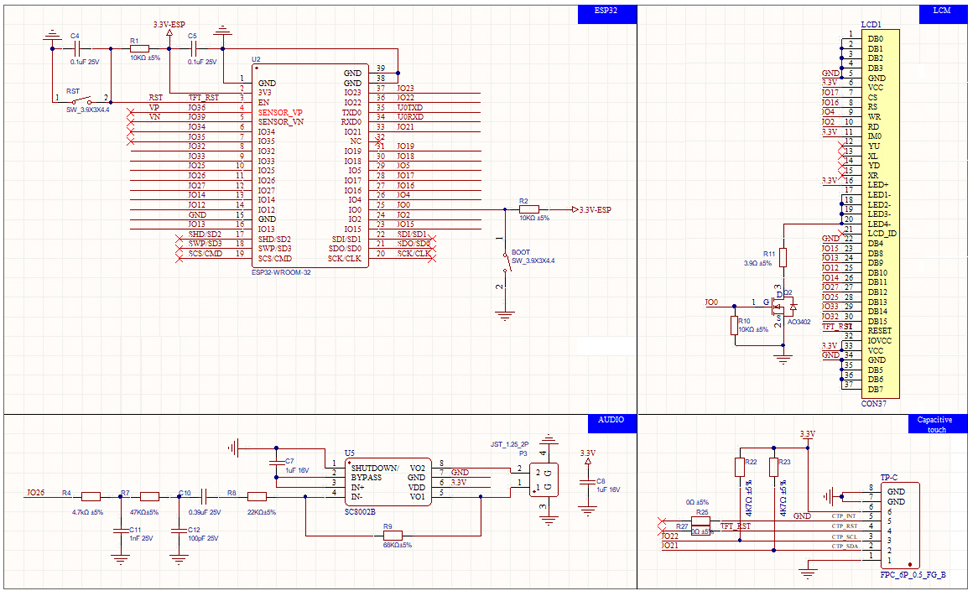Viewport: 970px width, 600px height.
Task: Select resistor R11 above the MOSFET
Action: click(x=783, y=257)
